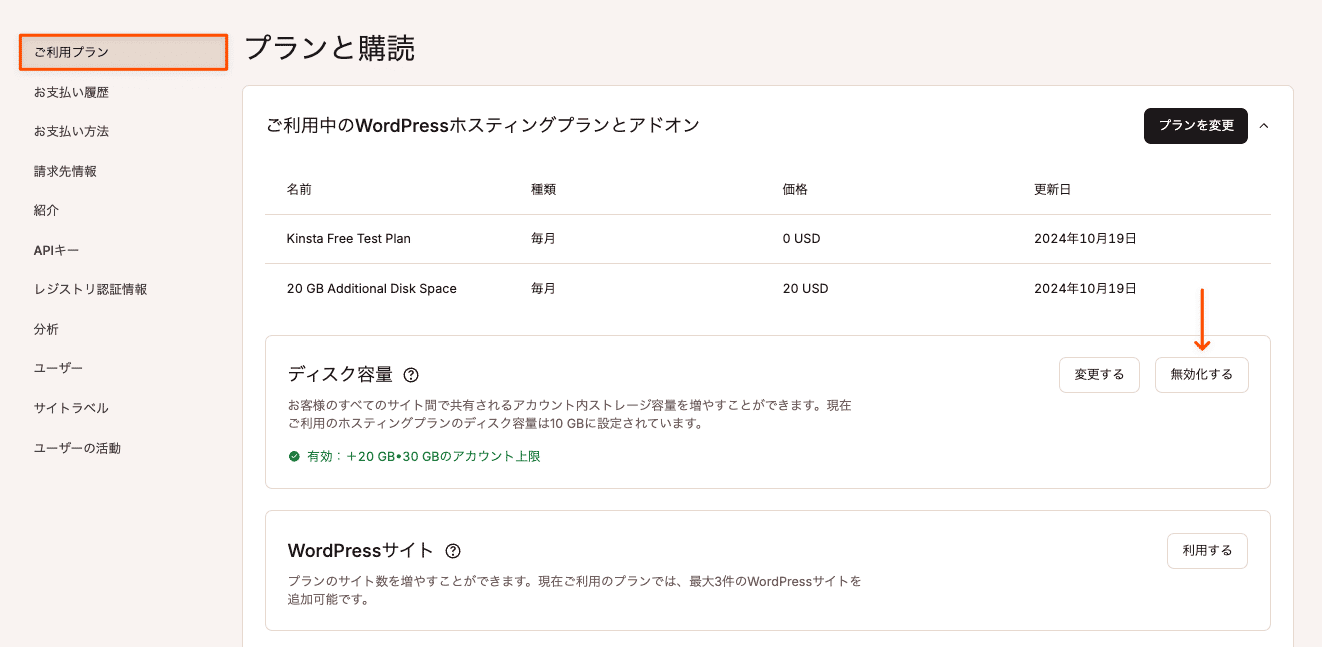Open ユーザーの活動 in the sidebar

point(77,448)
